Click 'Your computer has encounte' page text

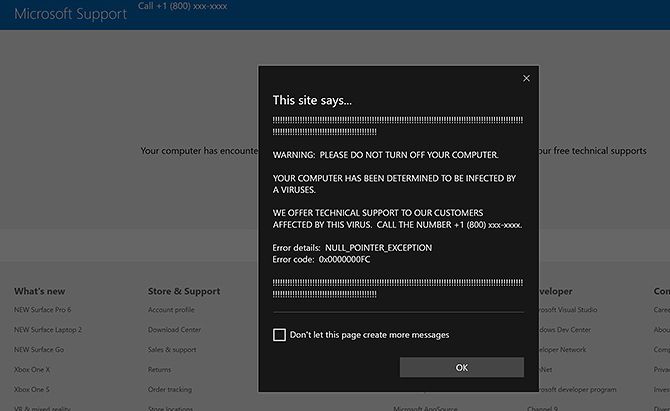(x=200, y=151)
